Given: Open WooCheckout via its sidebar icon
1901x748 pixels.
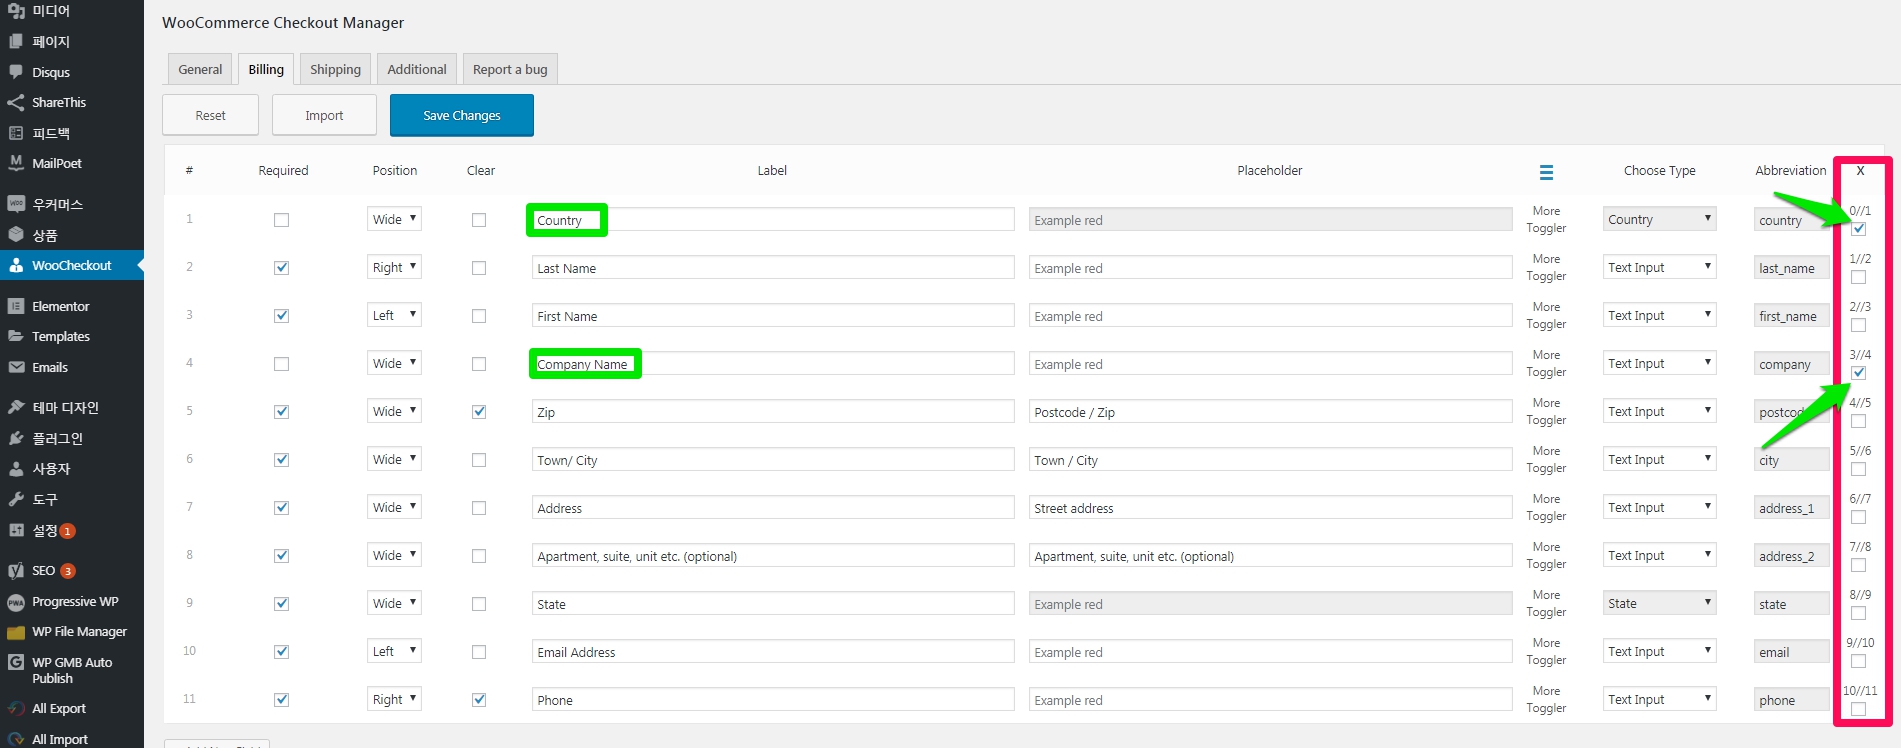Looking at the screenshot, I should (x=16, y=265).
